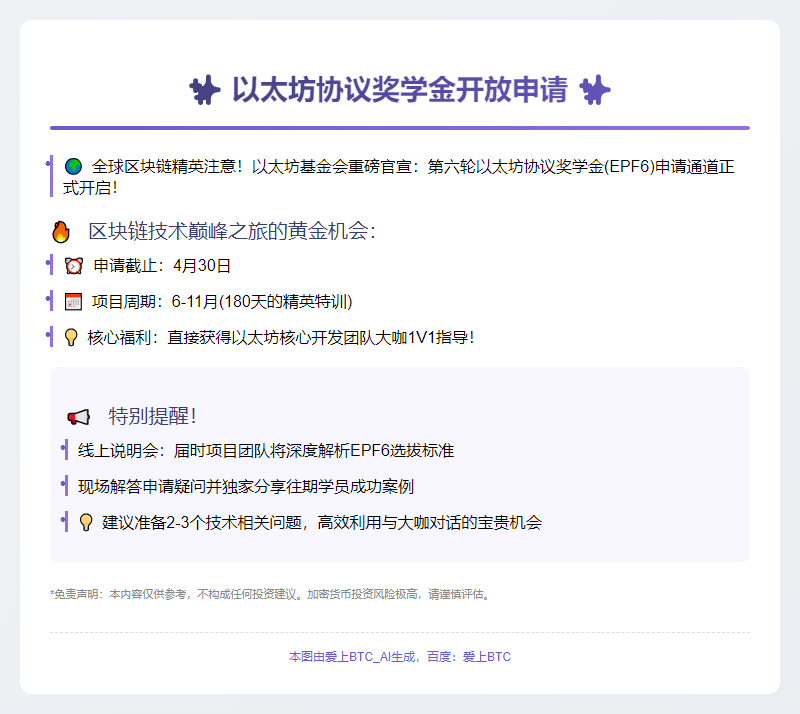Click the heading 特别提醒！

point(152,416)
